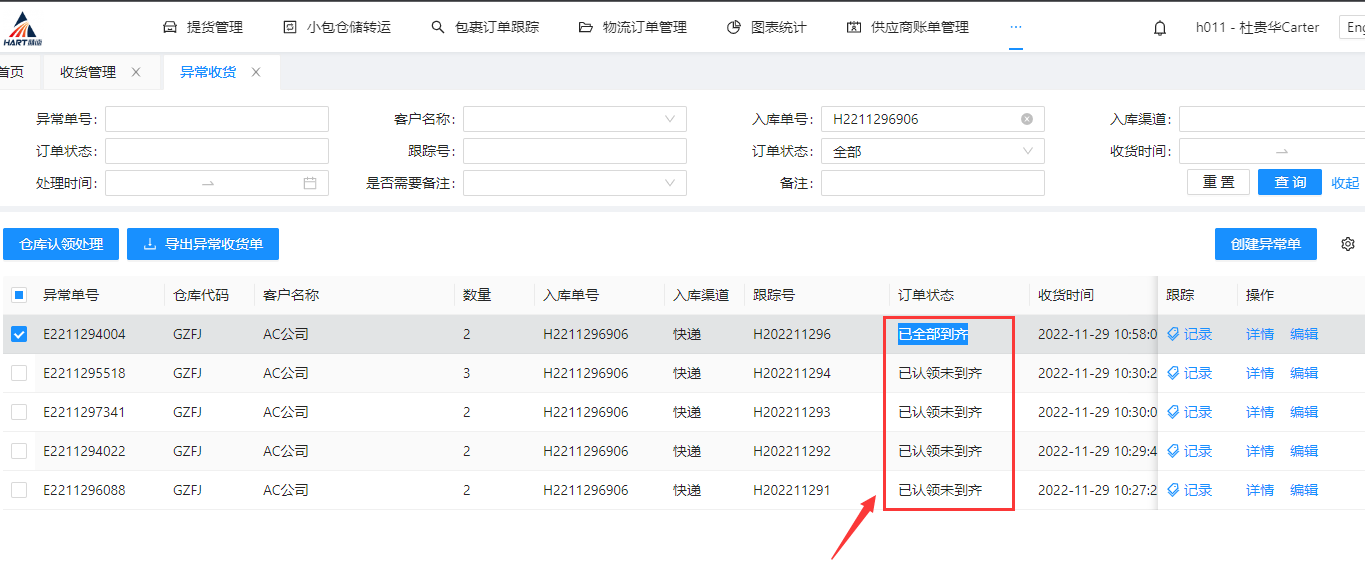Click the 异常单号 input field
The image size is (1365, 581).
(x=216, y=119)
